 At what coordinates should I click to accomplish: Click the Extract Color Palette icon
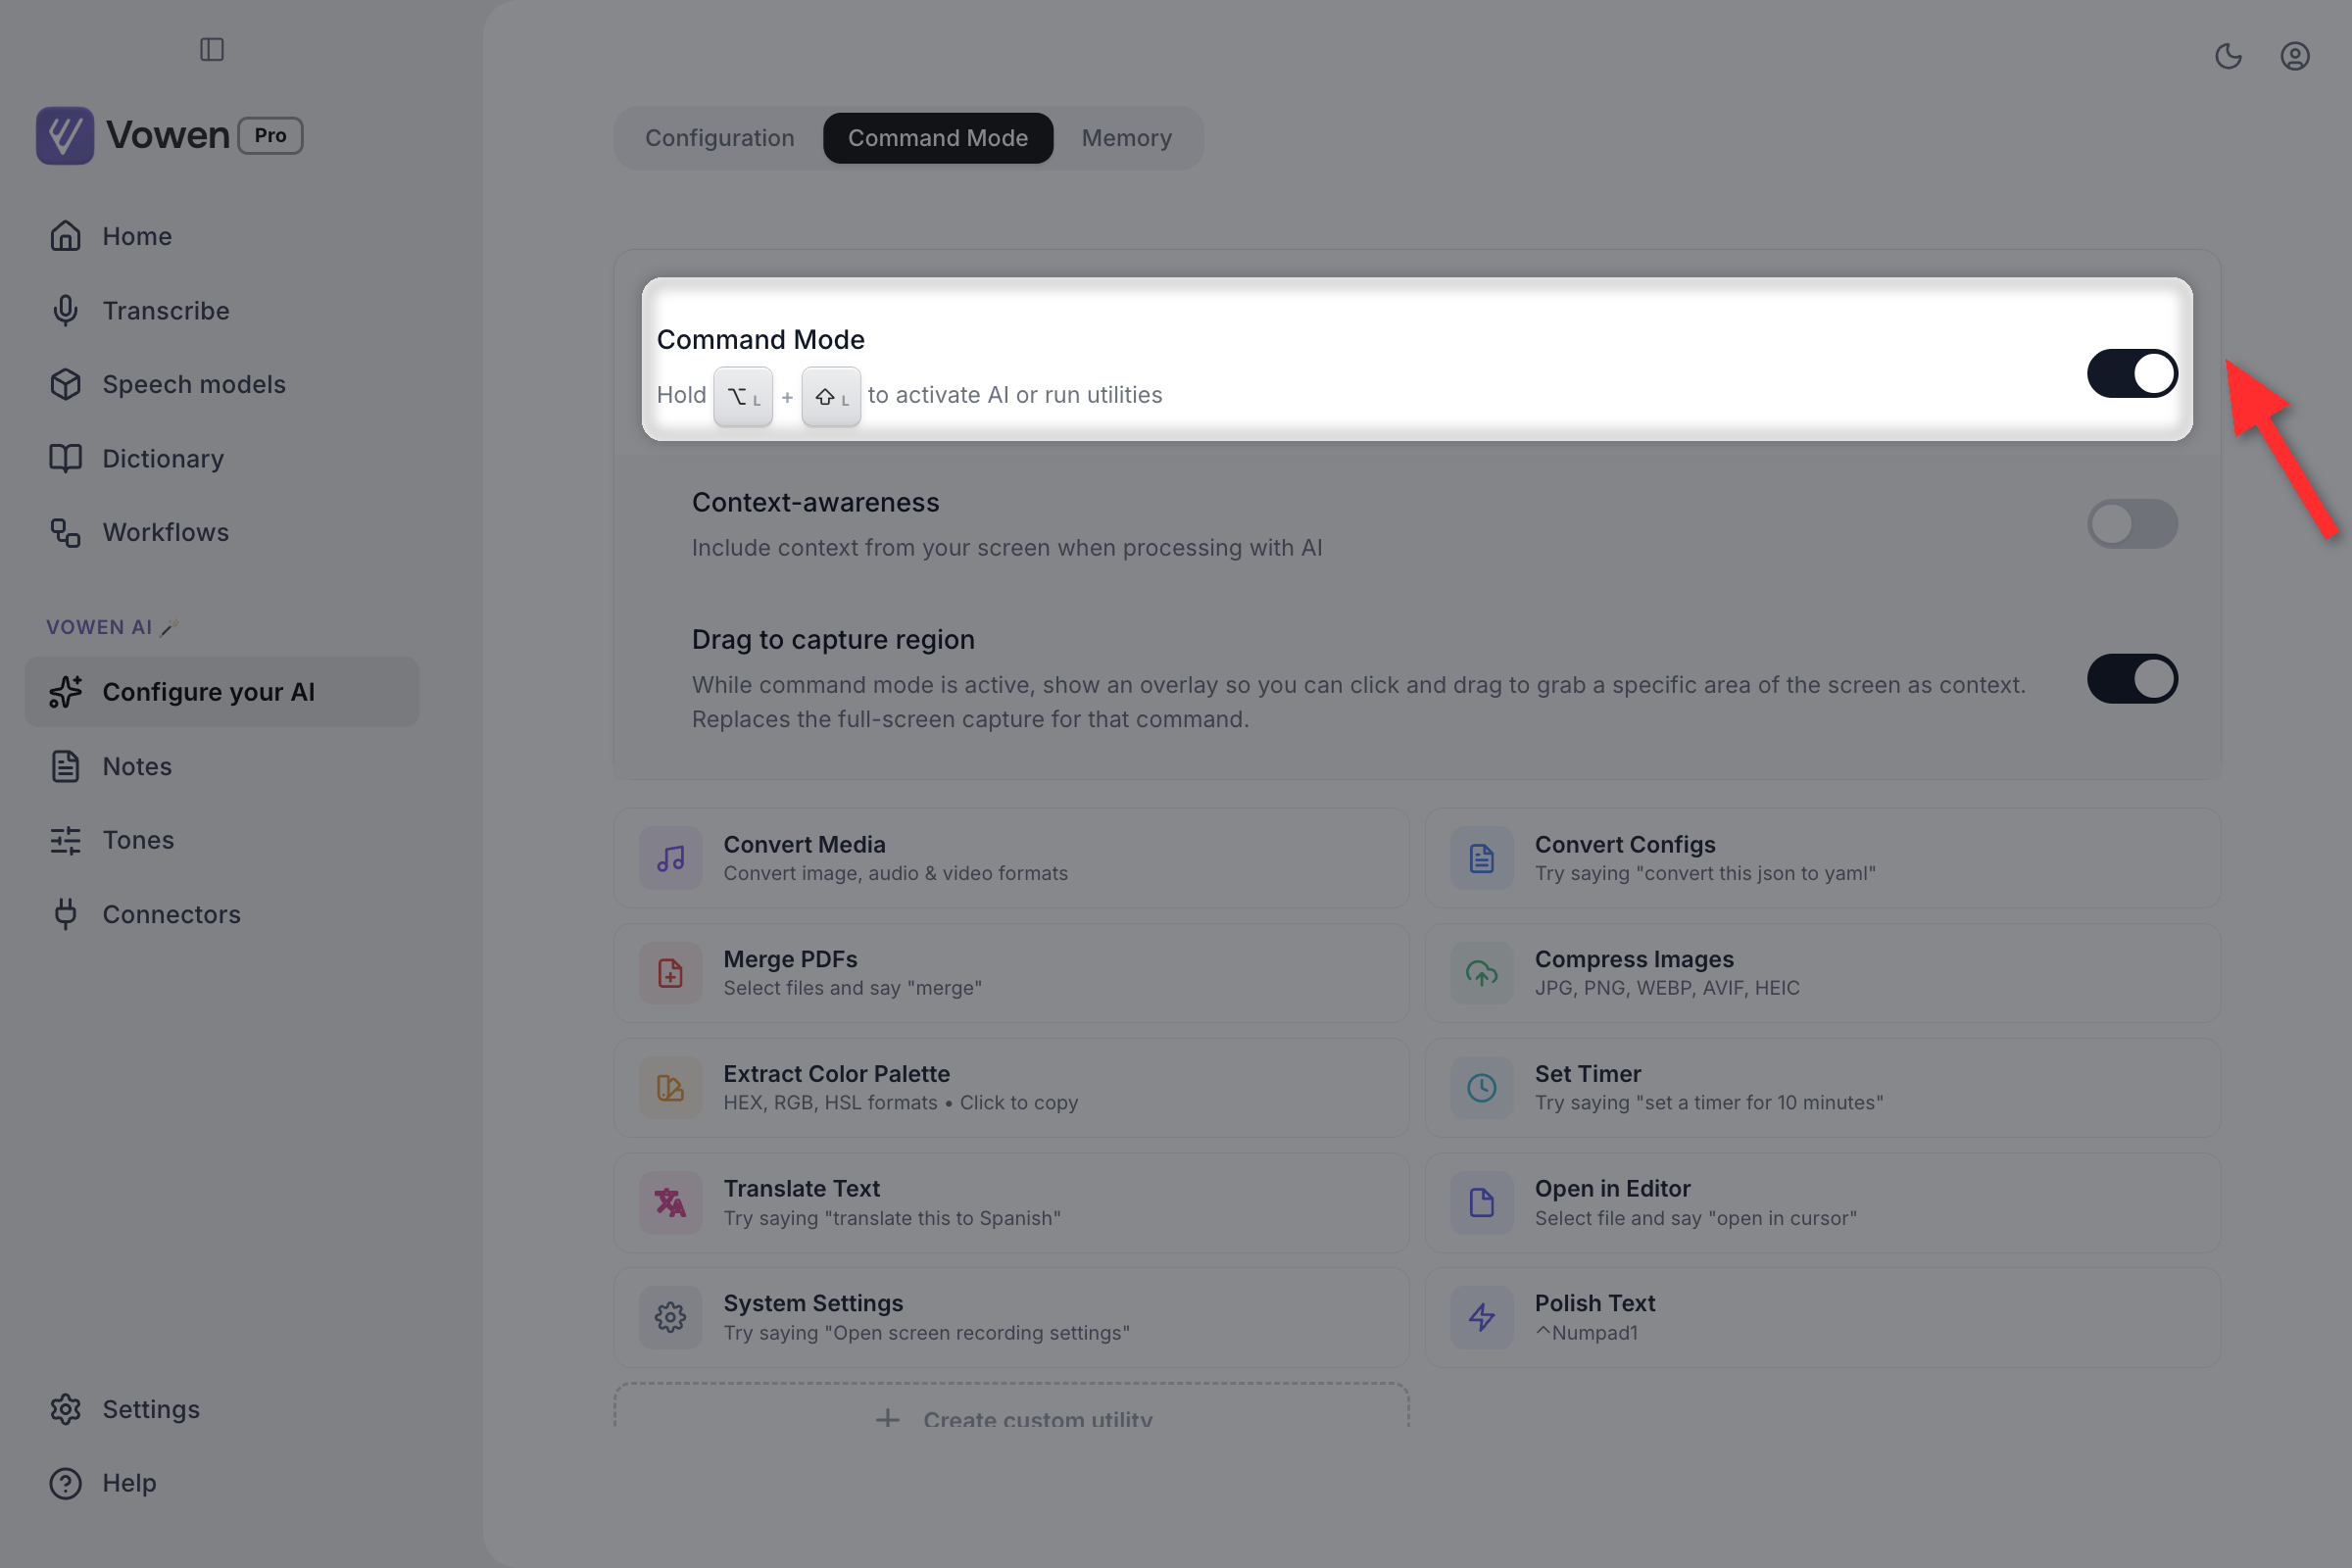(x=671, y=1088)
